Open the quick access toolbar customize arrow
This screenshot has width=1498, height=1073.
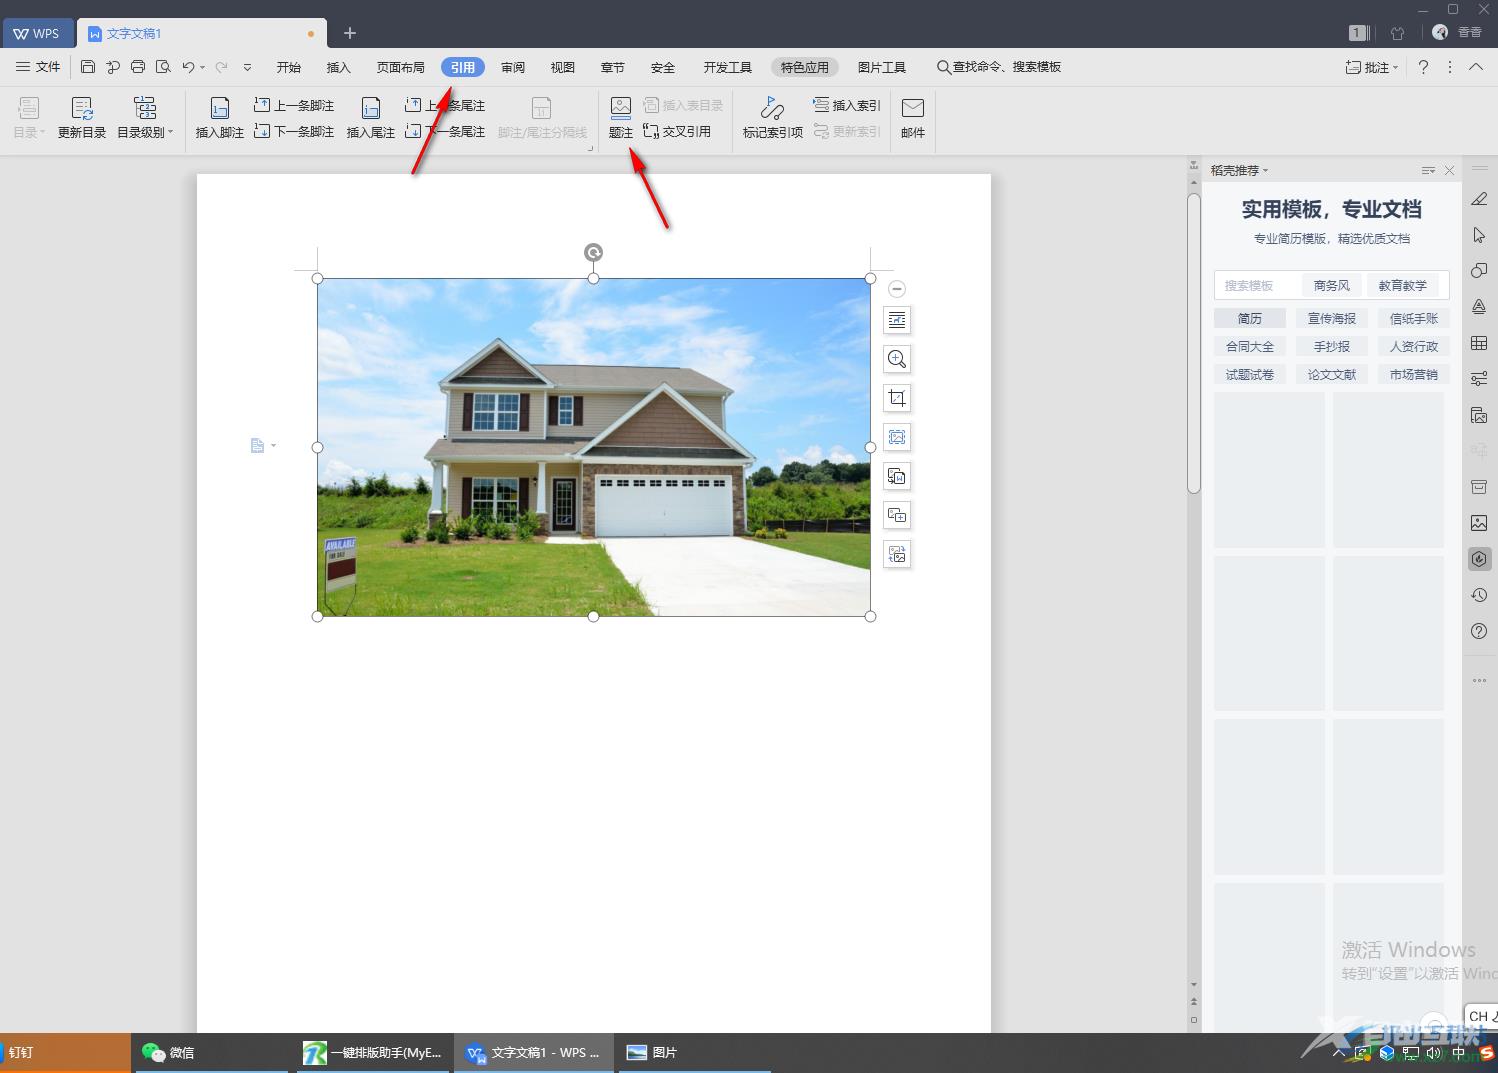[x=247, y=68]
